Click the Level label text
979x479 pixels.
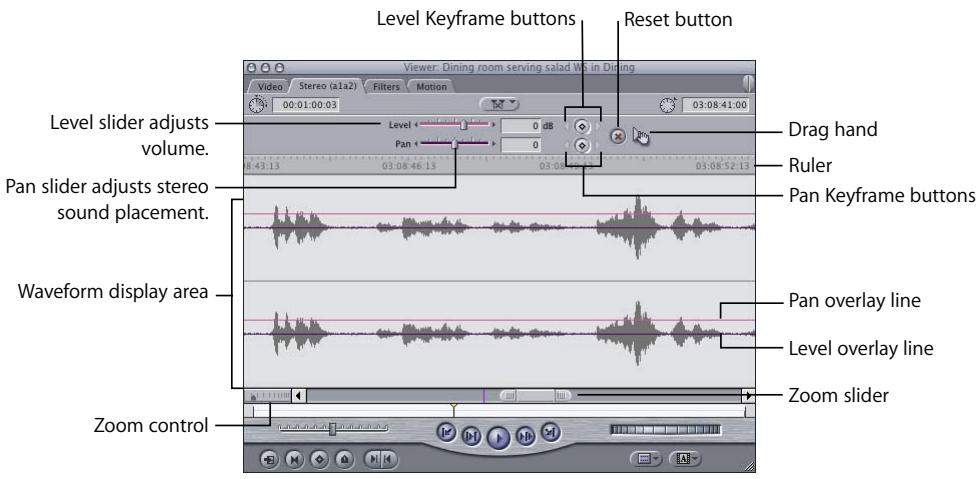pos(400,125)
